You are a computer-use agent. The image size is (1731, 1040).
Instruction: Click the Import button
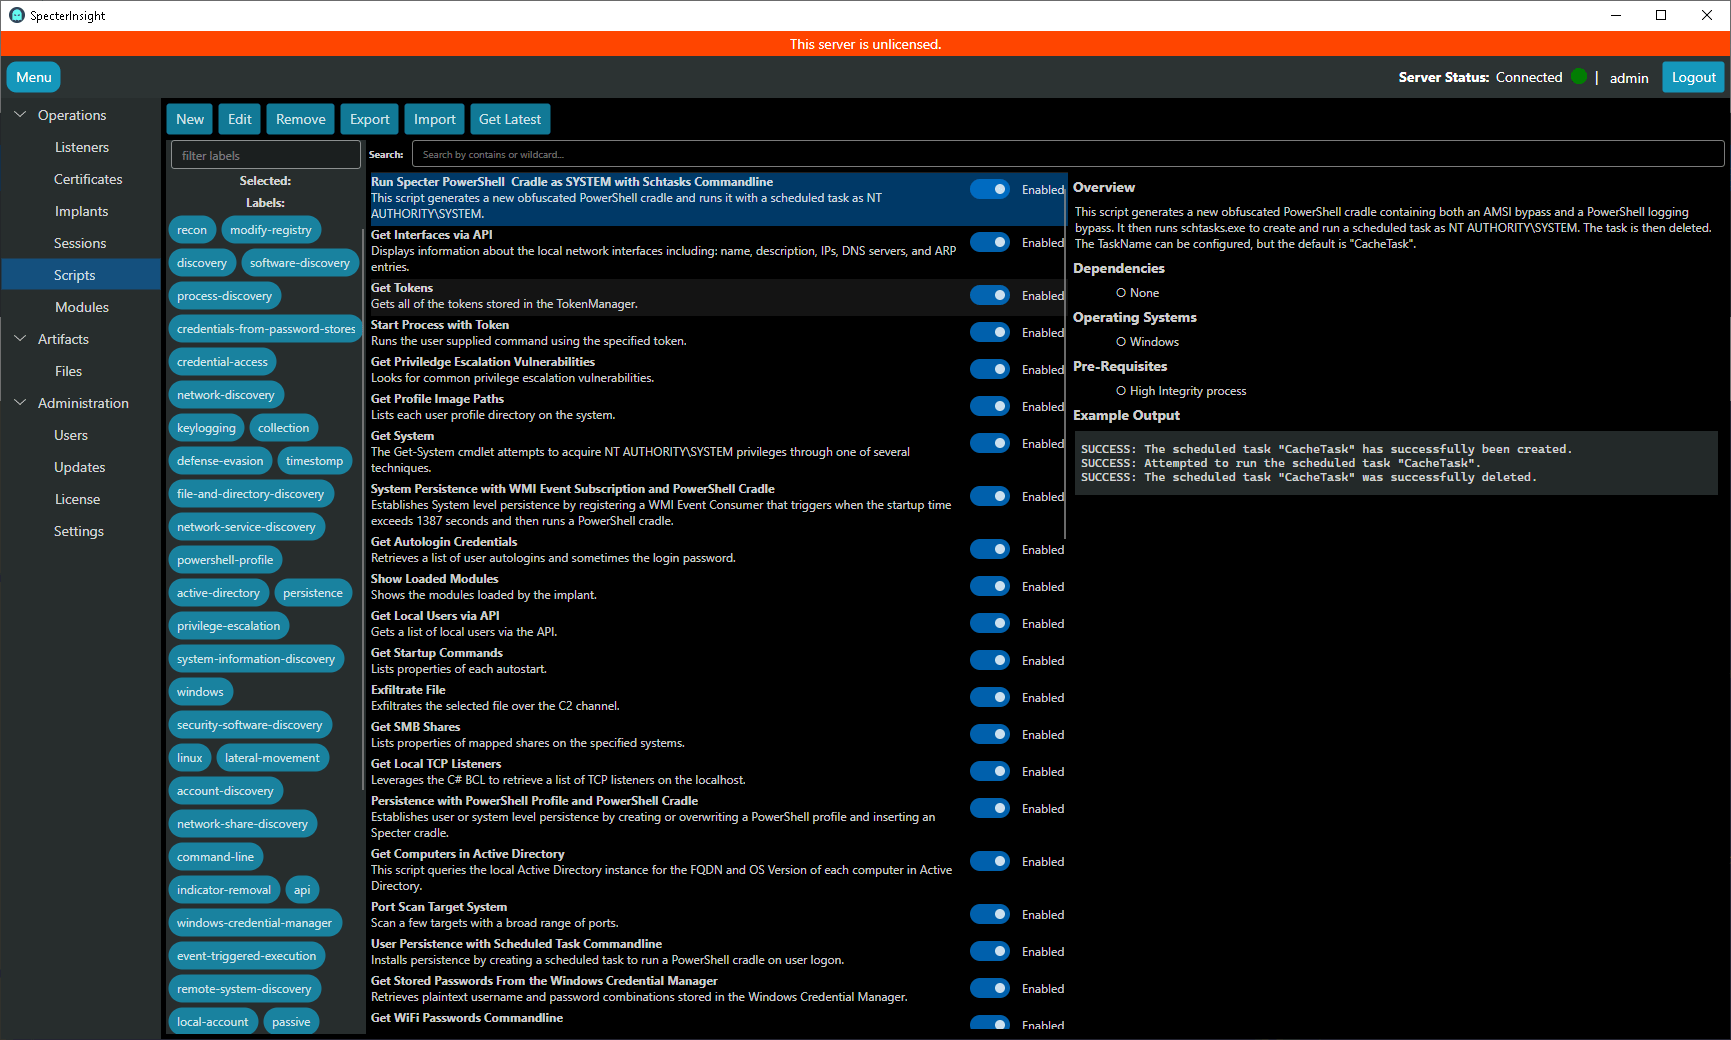435,119
